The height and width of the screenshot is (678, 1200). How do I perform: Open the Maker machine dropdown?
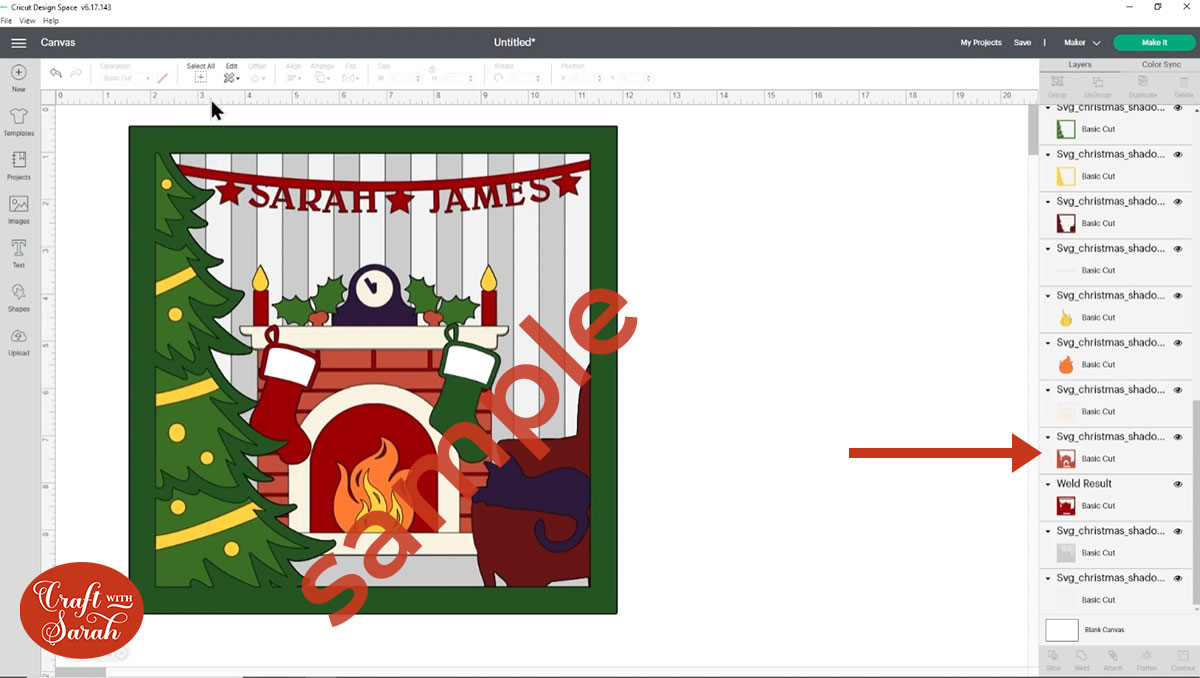coord(1082,43)
